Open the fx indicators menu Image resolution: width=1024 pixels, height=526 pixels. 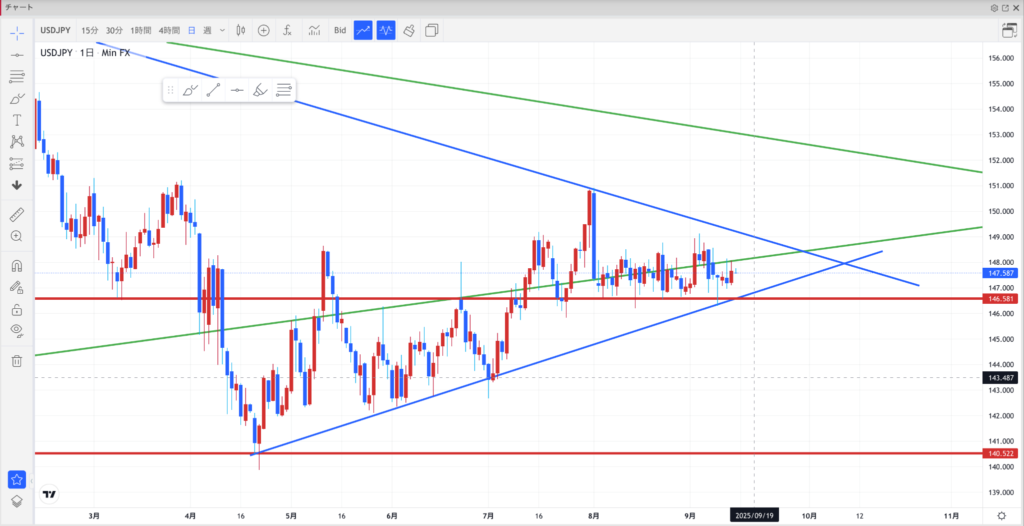point(287,30)
